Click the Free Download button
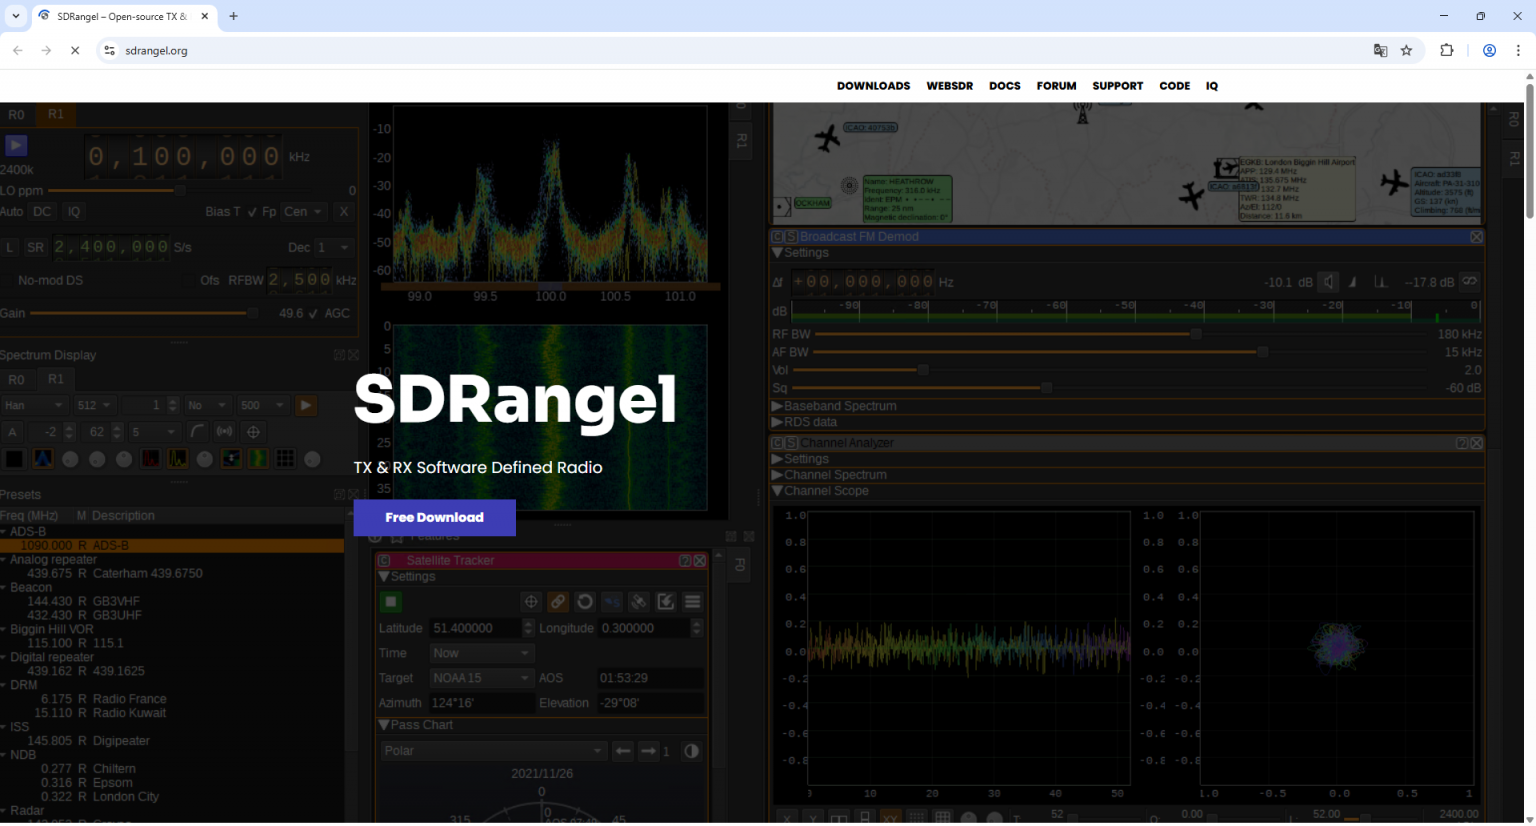The height and width of the screenshot is (826, 1536). pos(434,517)
